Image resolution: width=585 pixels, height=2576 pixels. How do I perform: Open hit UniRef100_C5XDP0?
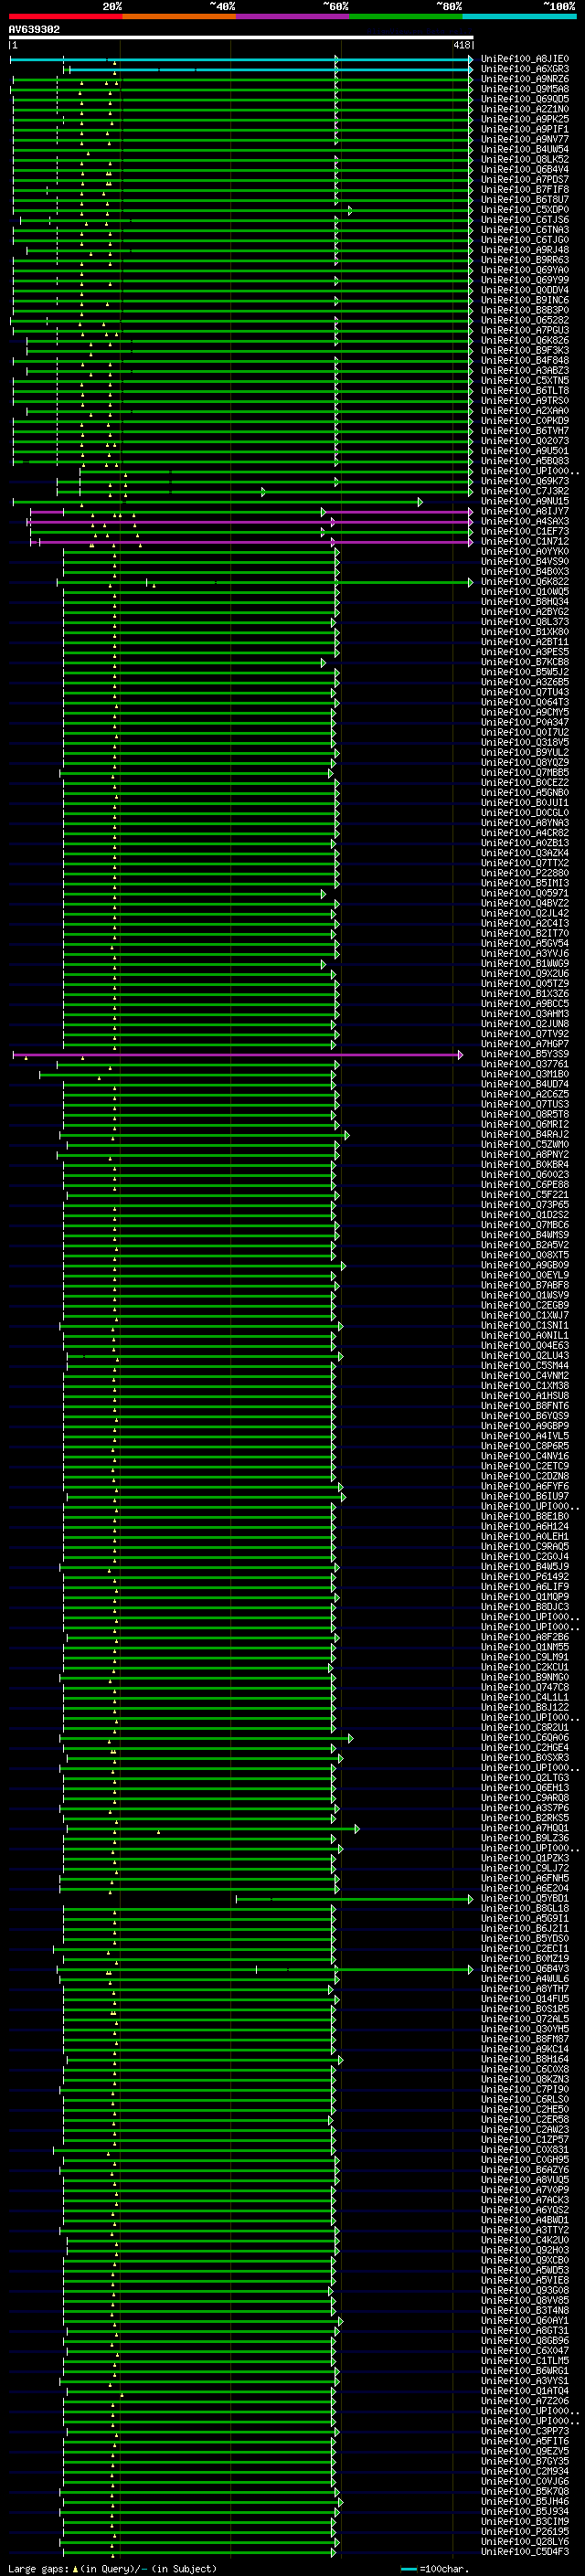coord(525,210)
